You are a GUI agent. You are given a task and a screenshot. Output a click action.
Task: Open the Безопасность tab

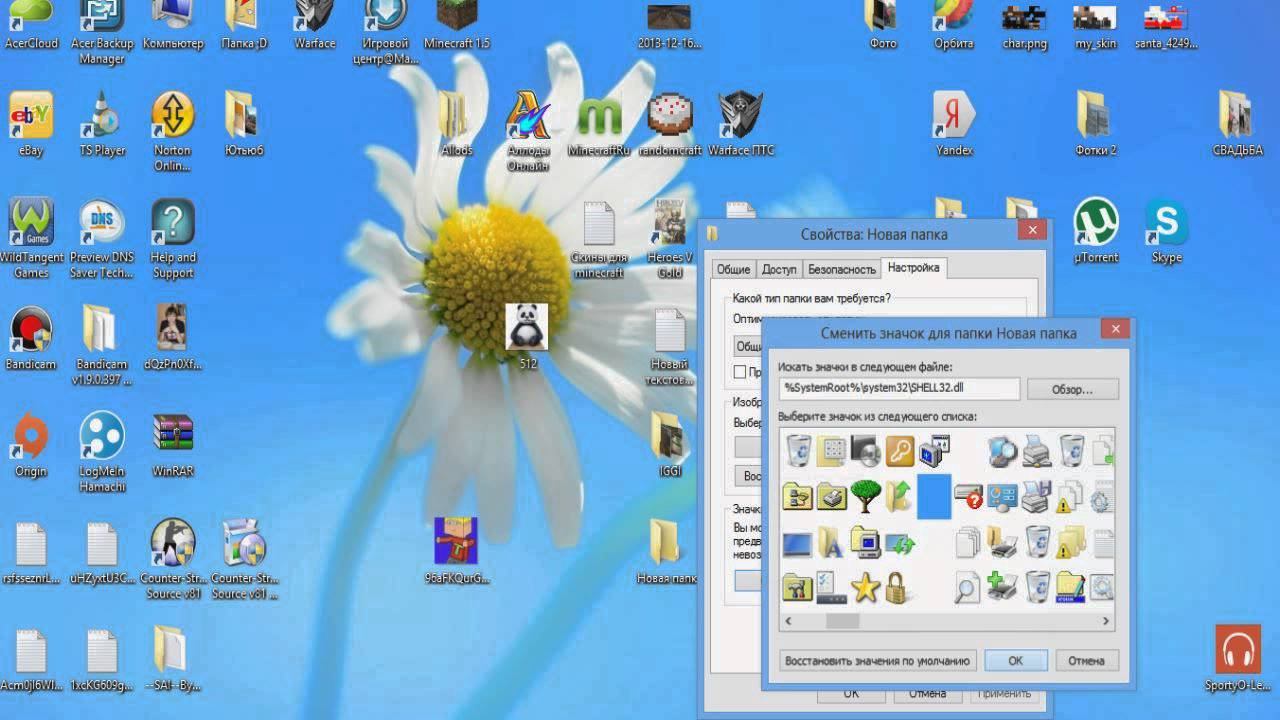841,269
